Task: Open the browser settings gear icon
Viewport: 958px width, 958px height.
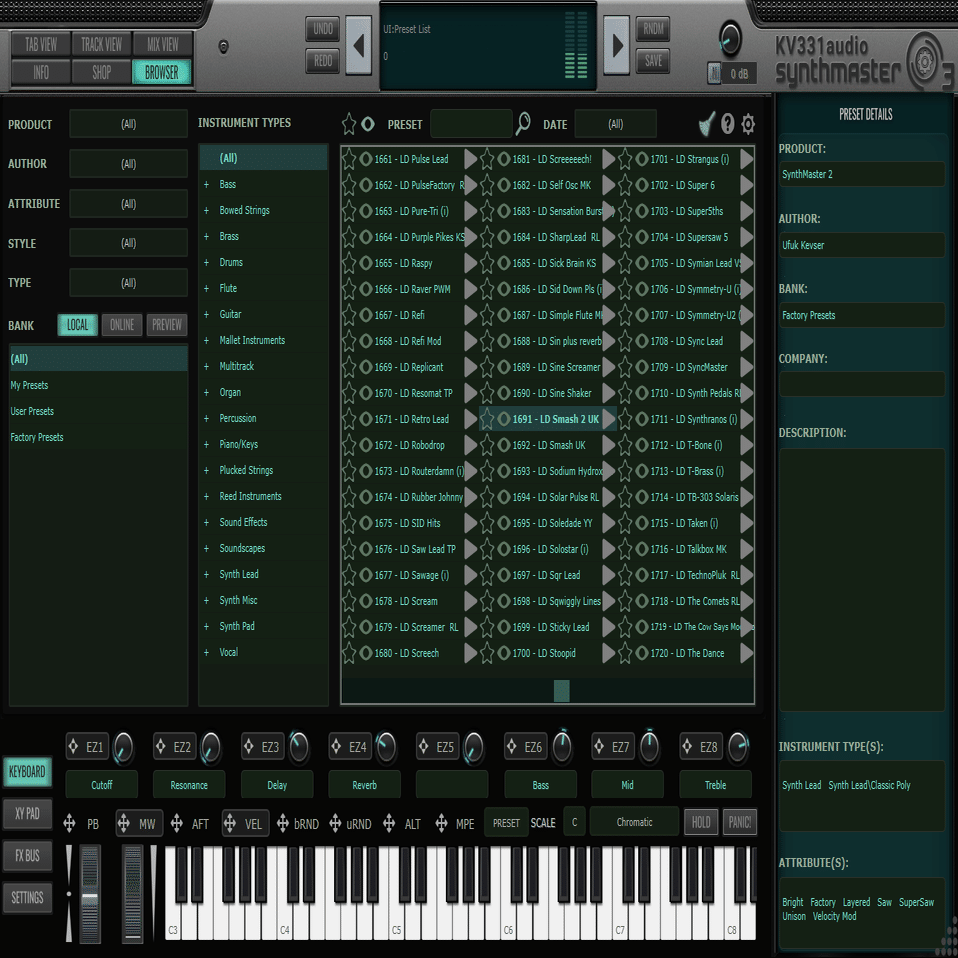Action: coord(748,124)
